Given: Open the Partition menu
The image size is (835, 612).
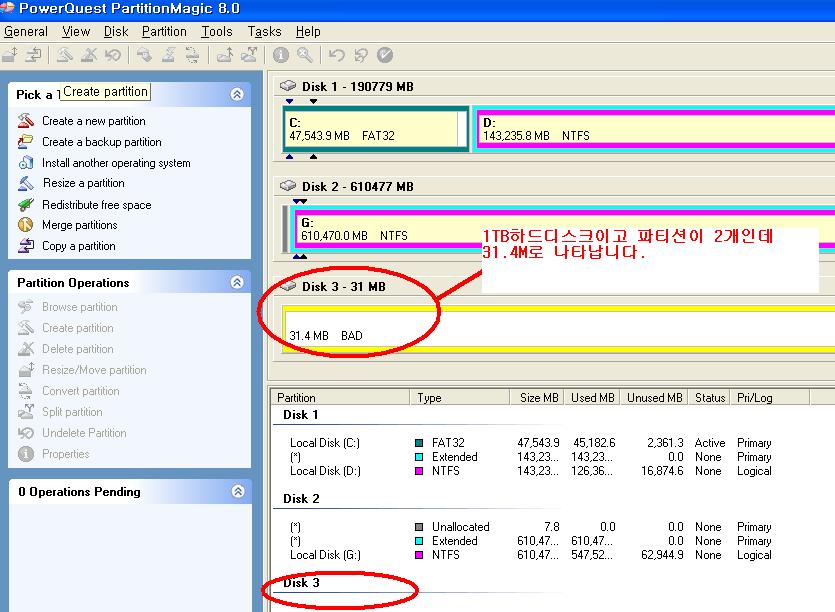Looking at the screenshot, I should pos(164,31).
